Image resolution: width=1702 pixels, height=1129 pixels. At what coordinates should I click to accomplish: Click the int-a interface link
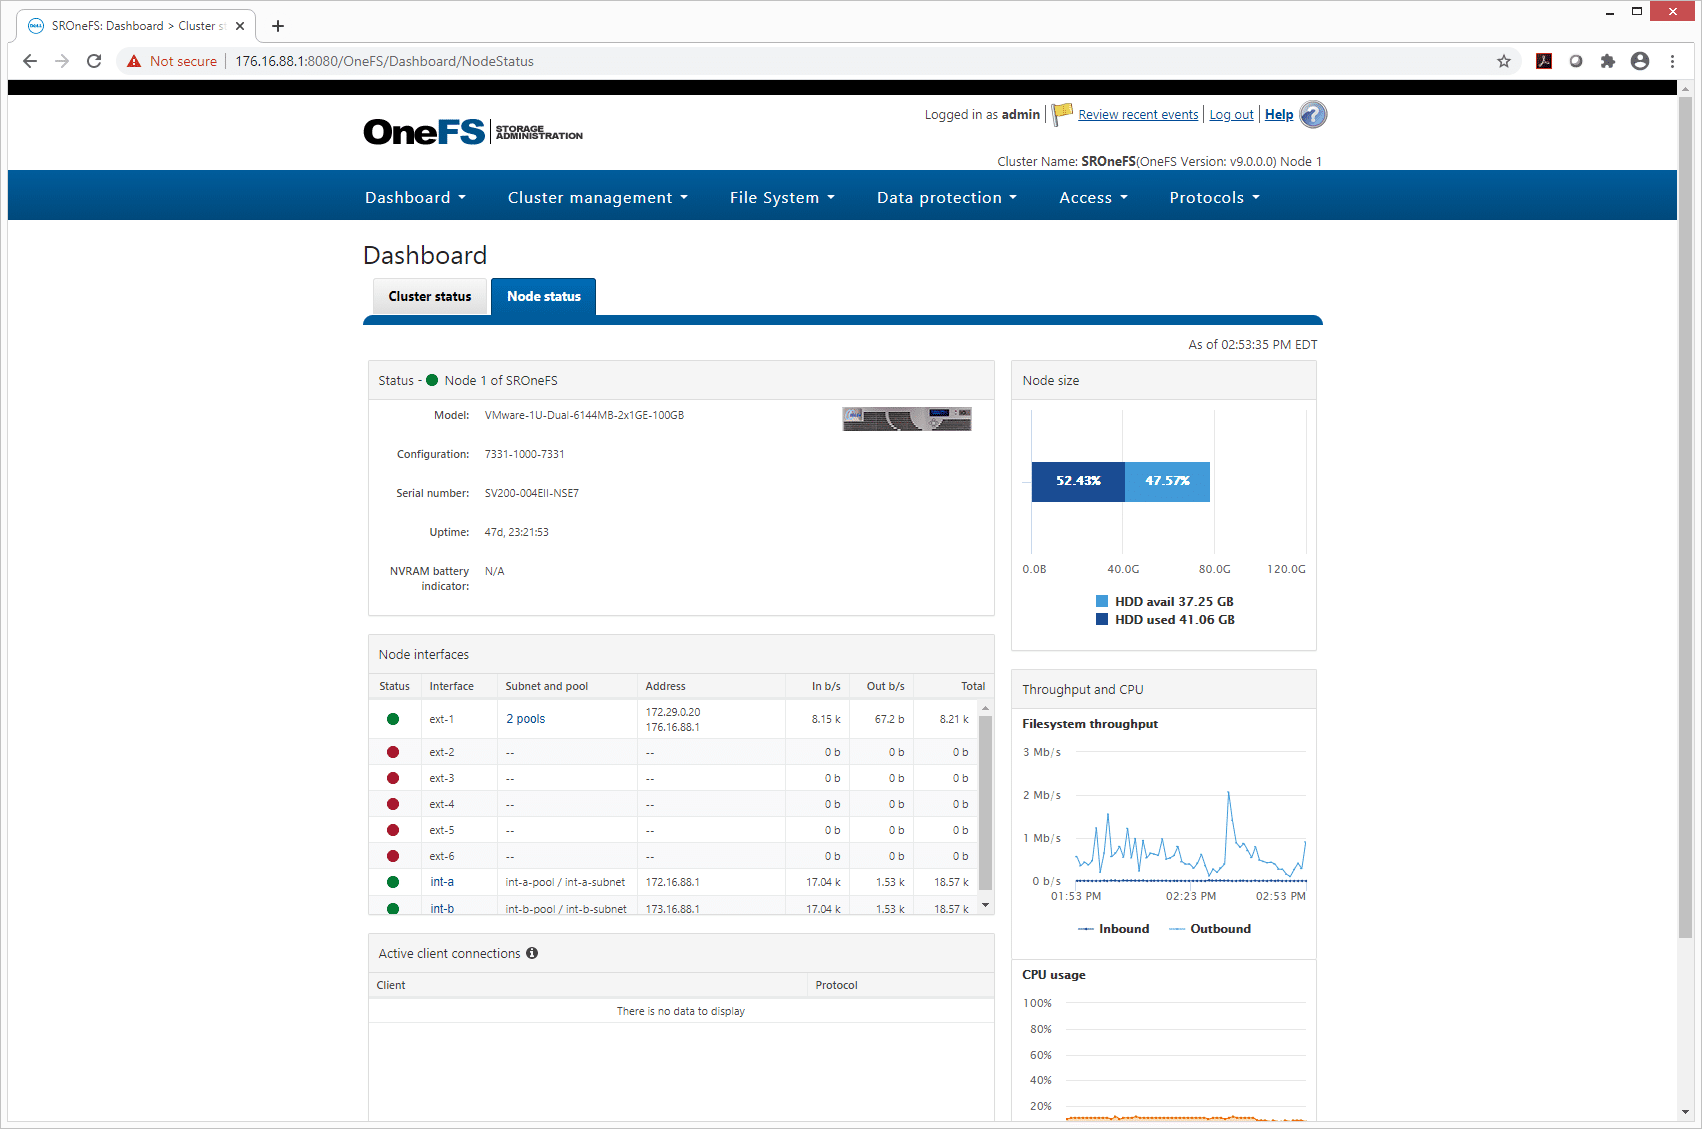[442, 882]
